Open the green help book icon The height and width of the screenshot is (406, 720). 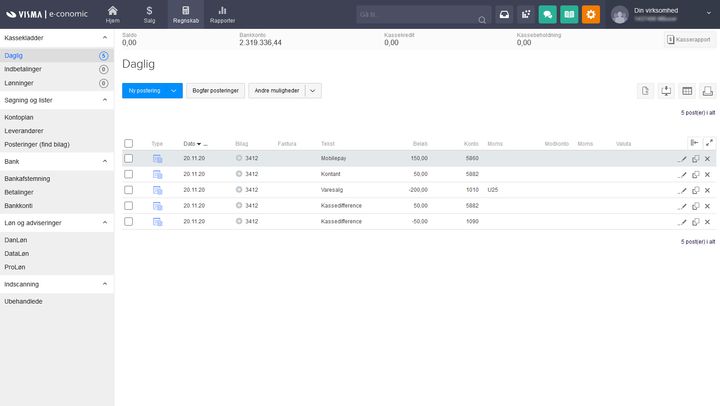pyautogui.click(x=569, y=14)
